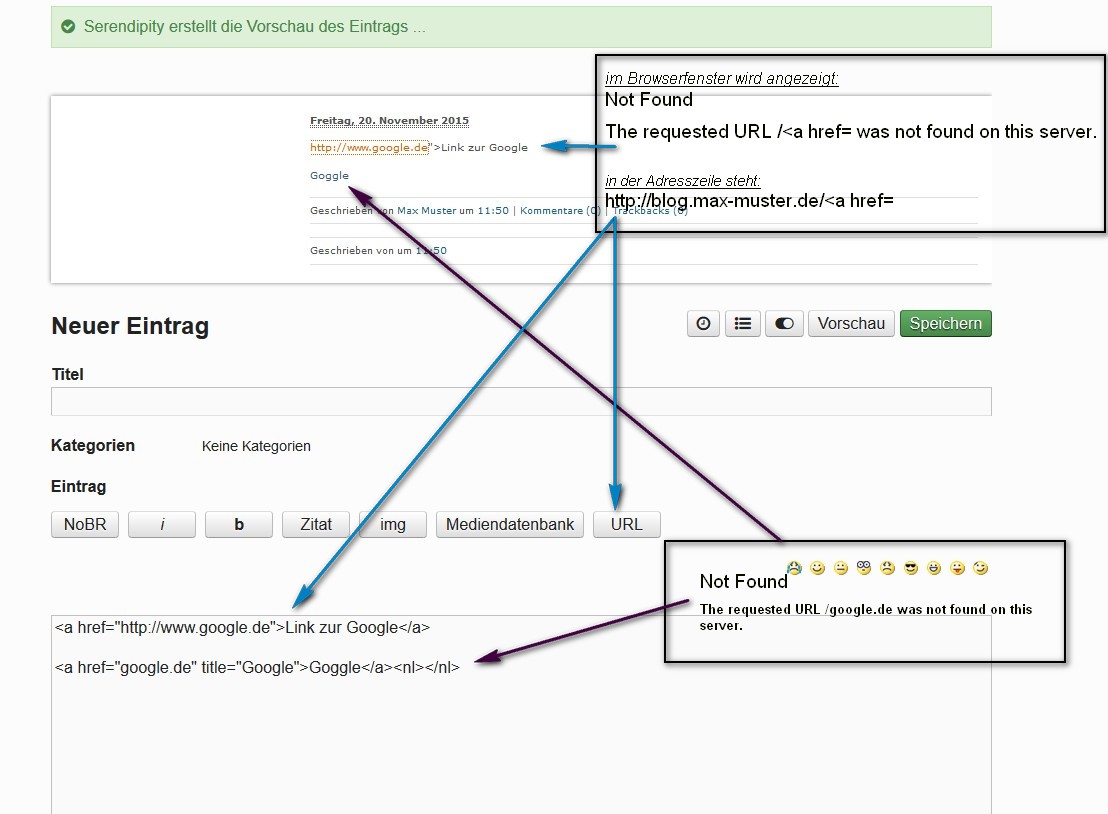The height and width of the screenshot is (814, 1108).
Task: Insert the wide-eyed surprised emoticon
Action: coord(864,568)
